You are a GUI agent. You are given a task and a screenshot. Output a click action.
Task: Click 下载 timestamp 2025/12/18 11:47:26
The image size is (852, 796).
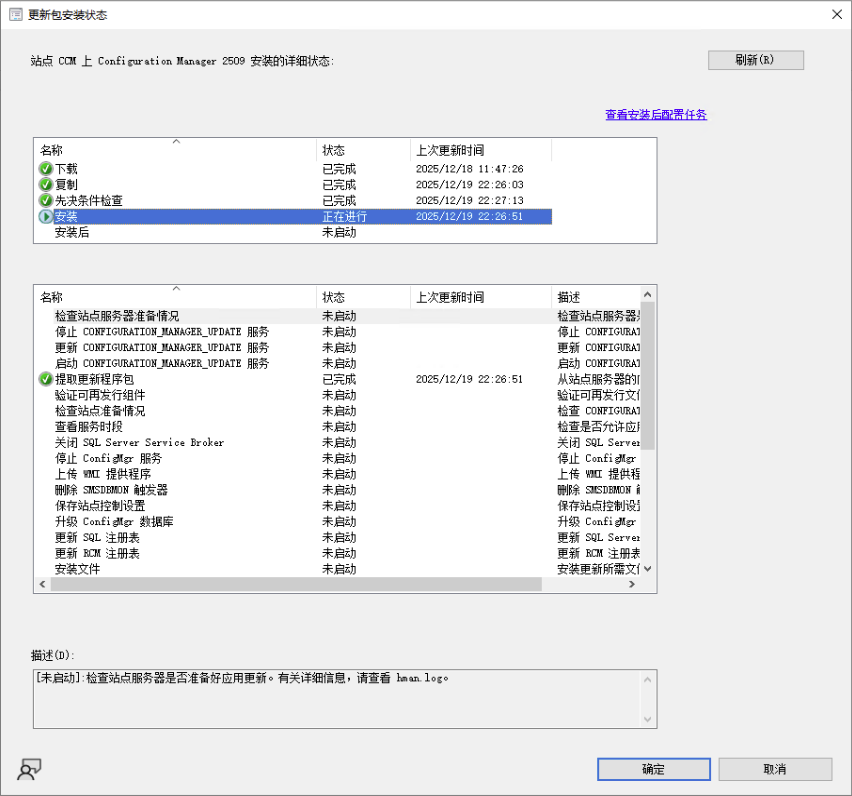tap(469, 168)
